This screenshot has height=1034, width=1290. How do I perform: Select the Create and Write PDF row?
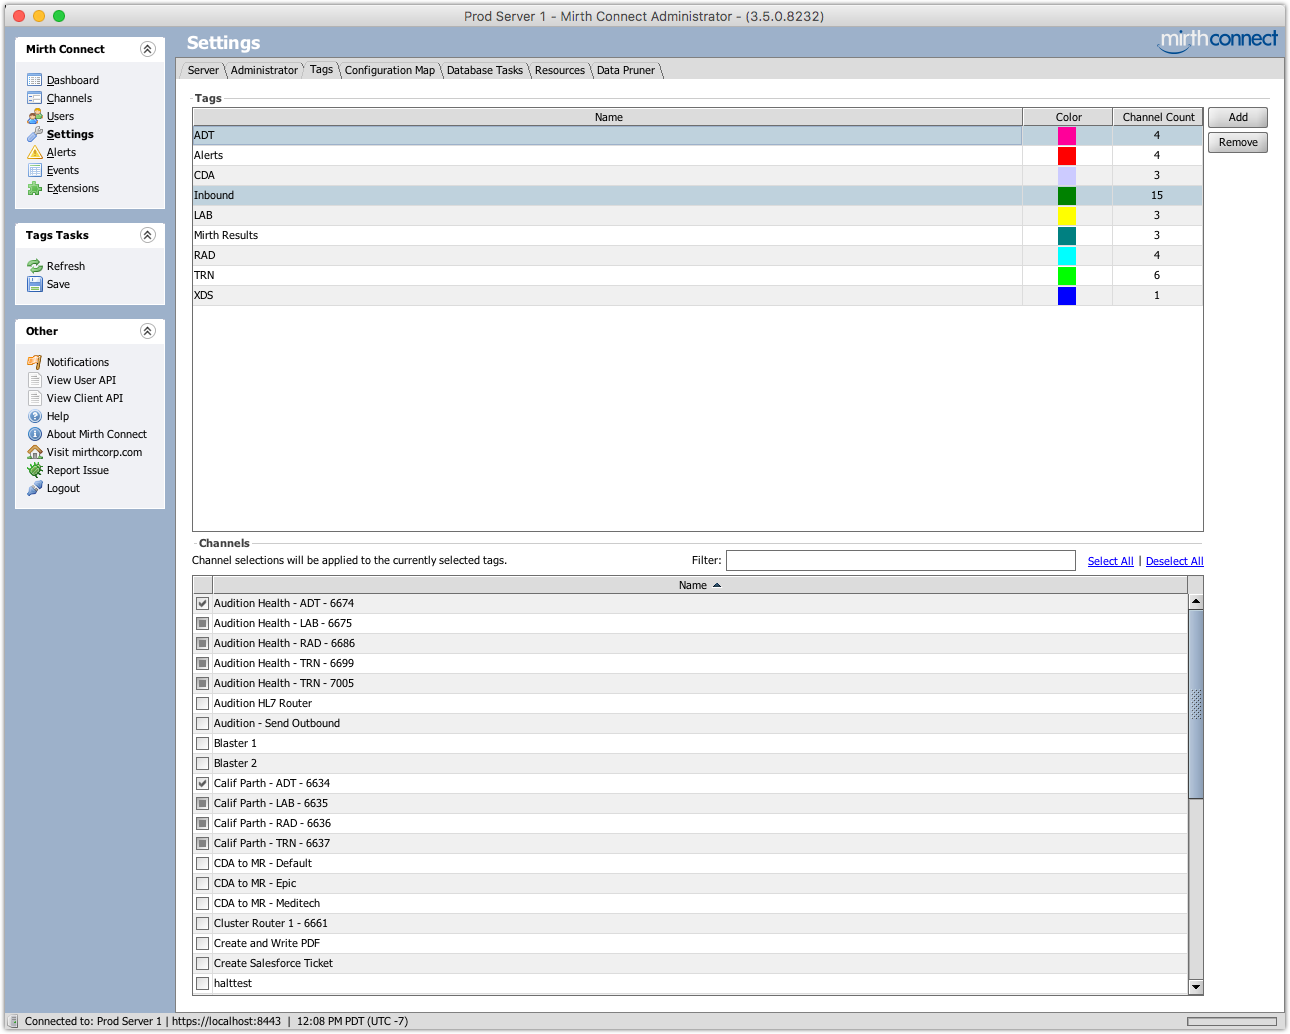690,943
